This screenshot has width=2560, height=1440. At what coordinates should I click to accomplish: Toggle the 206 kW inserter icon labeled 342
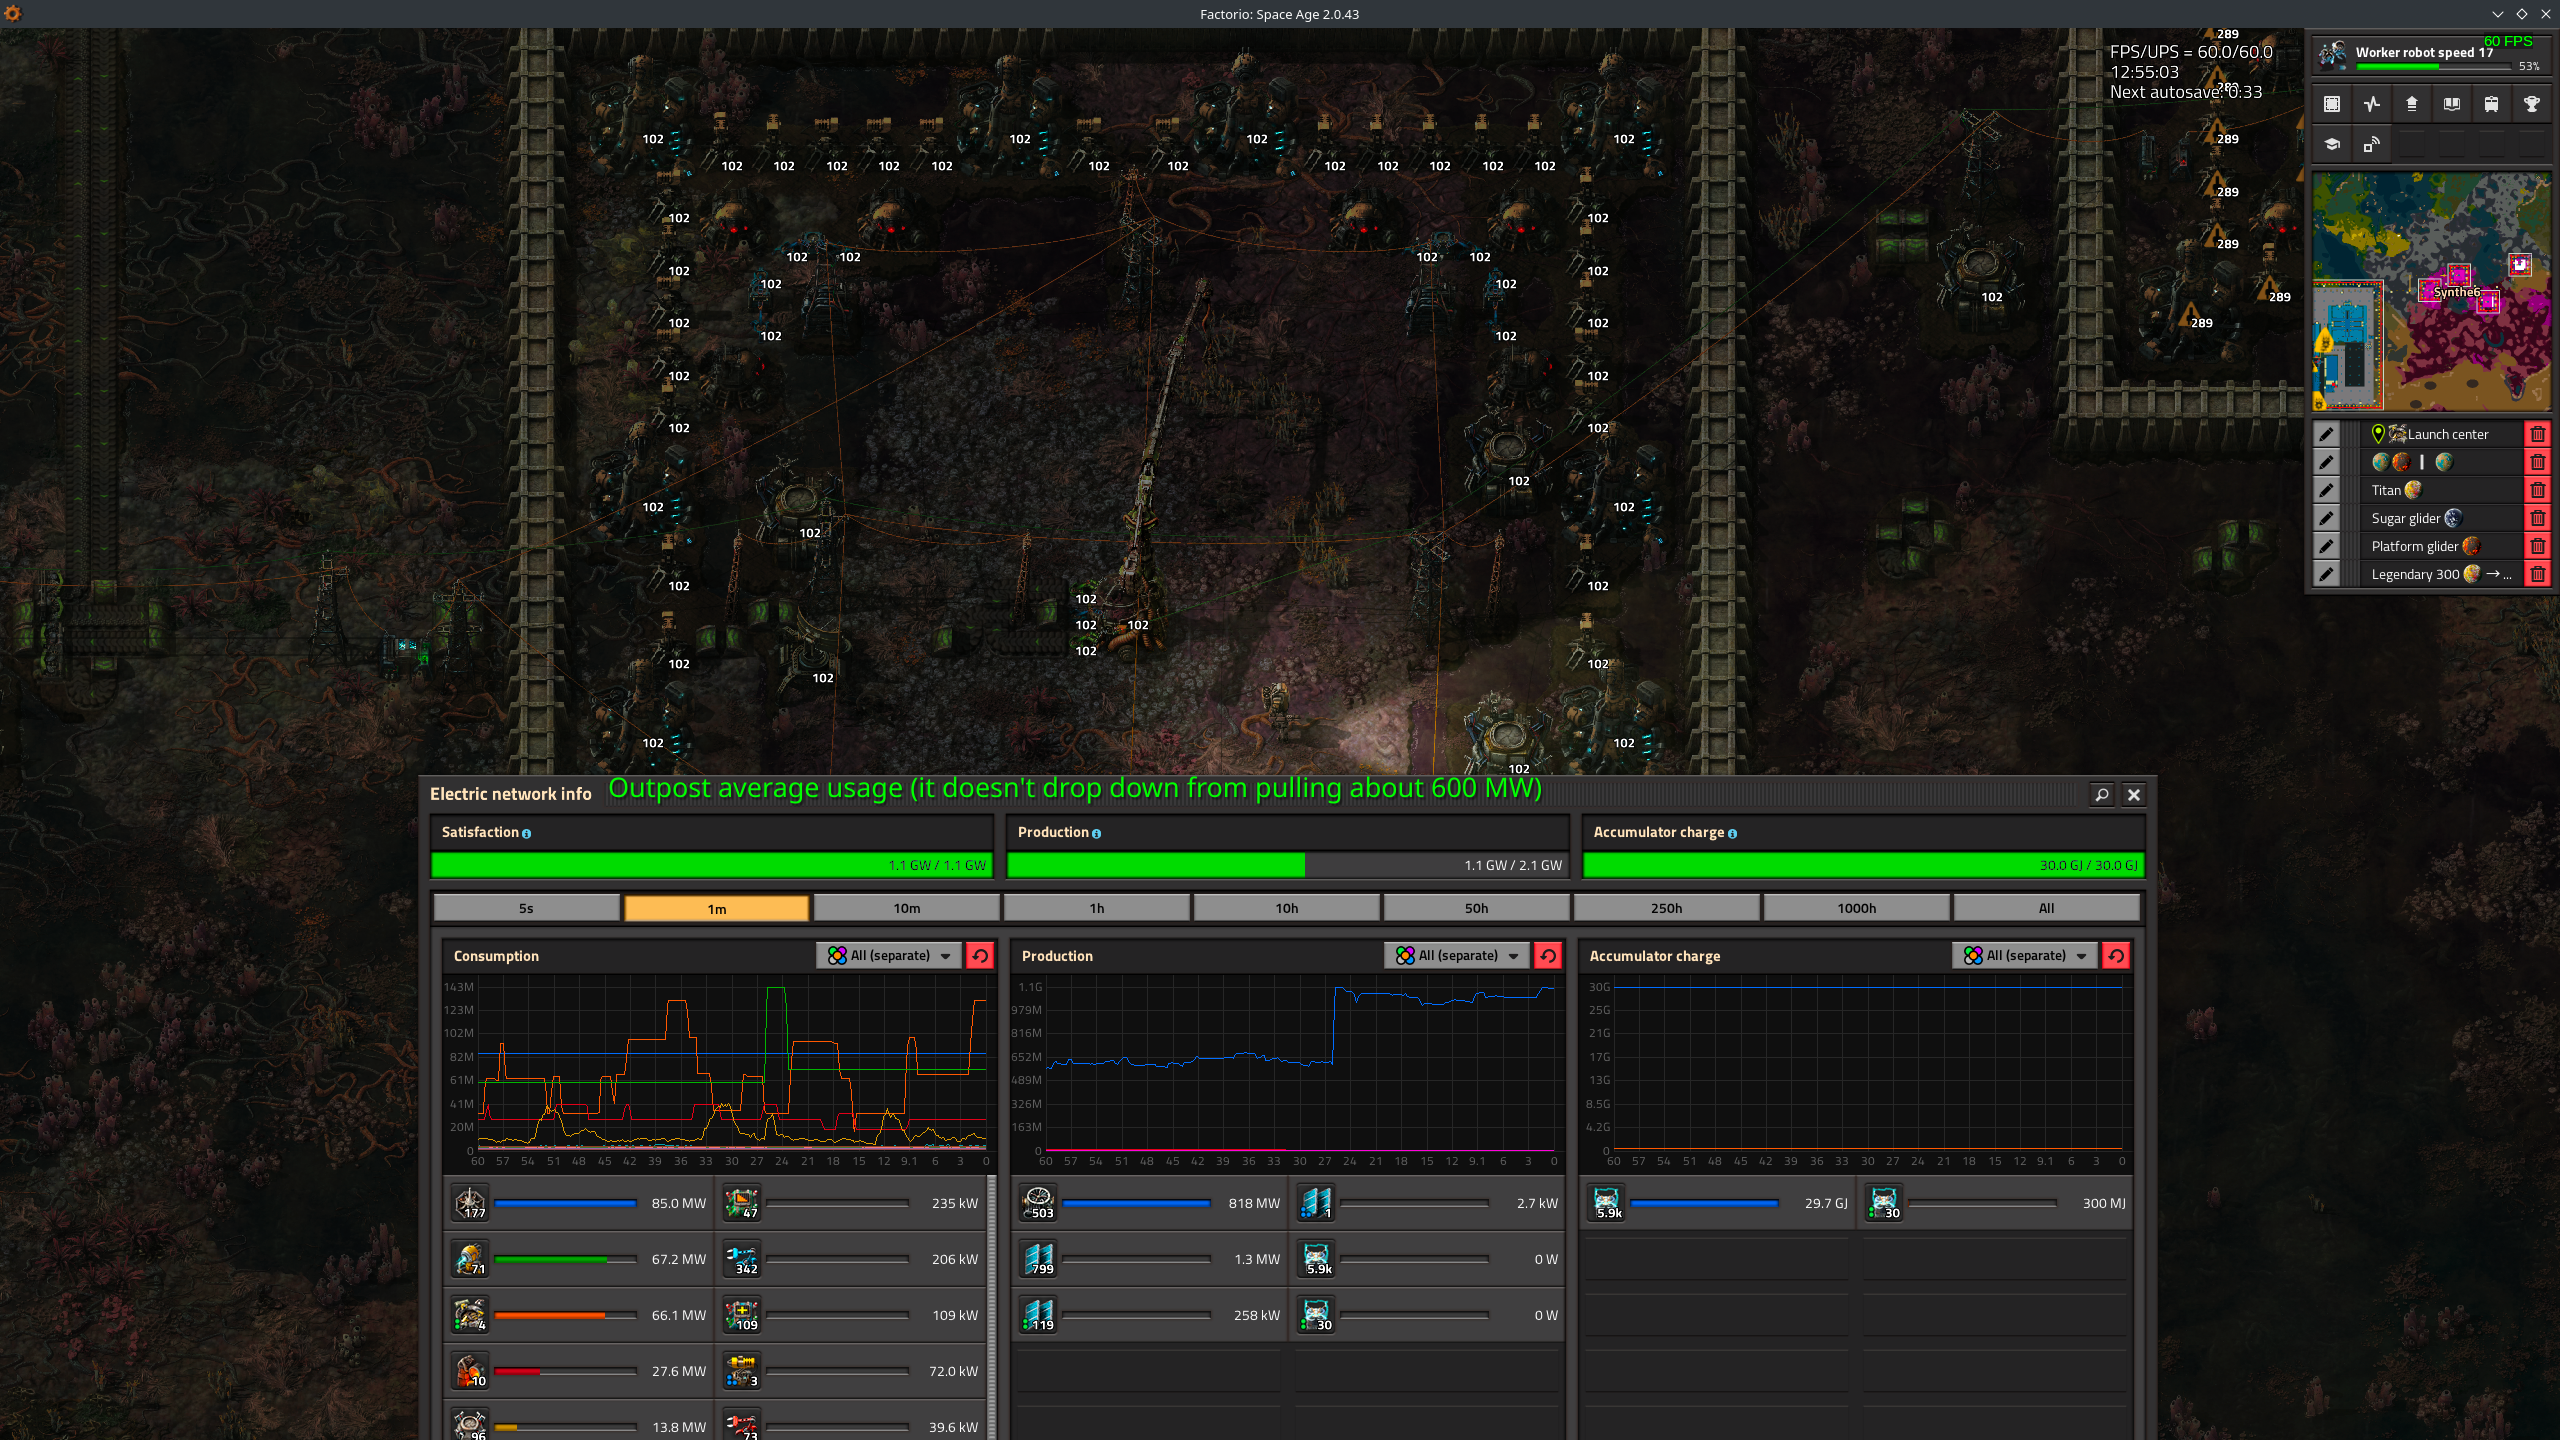click(x=742, y=1259)
